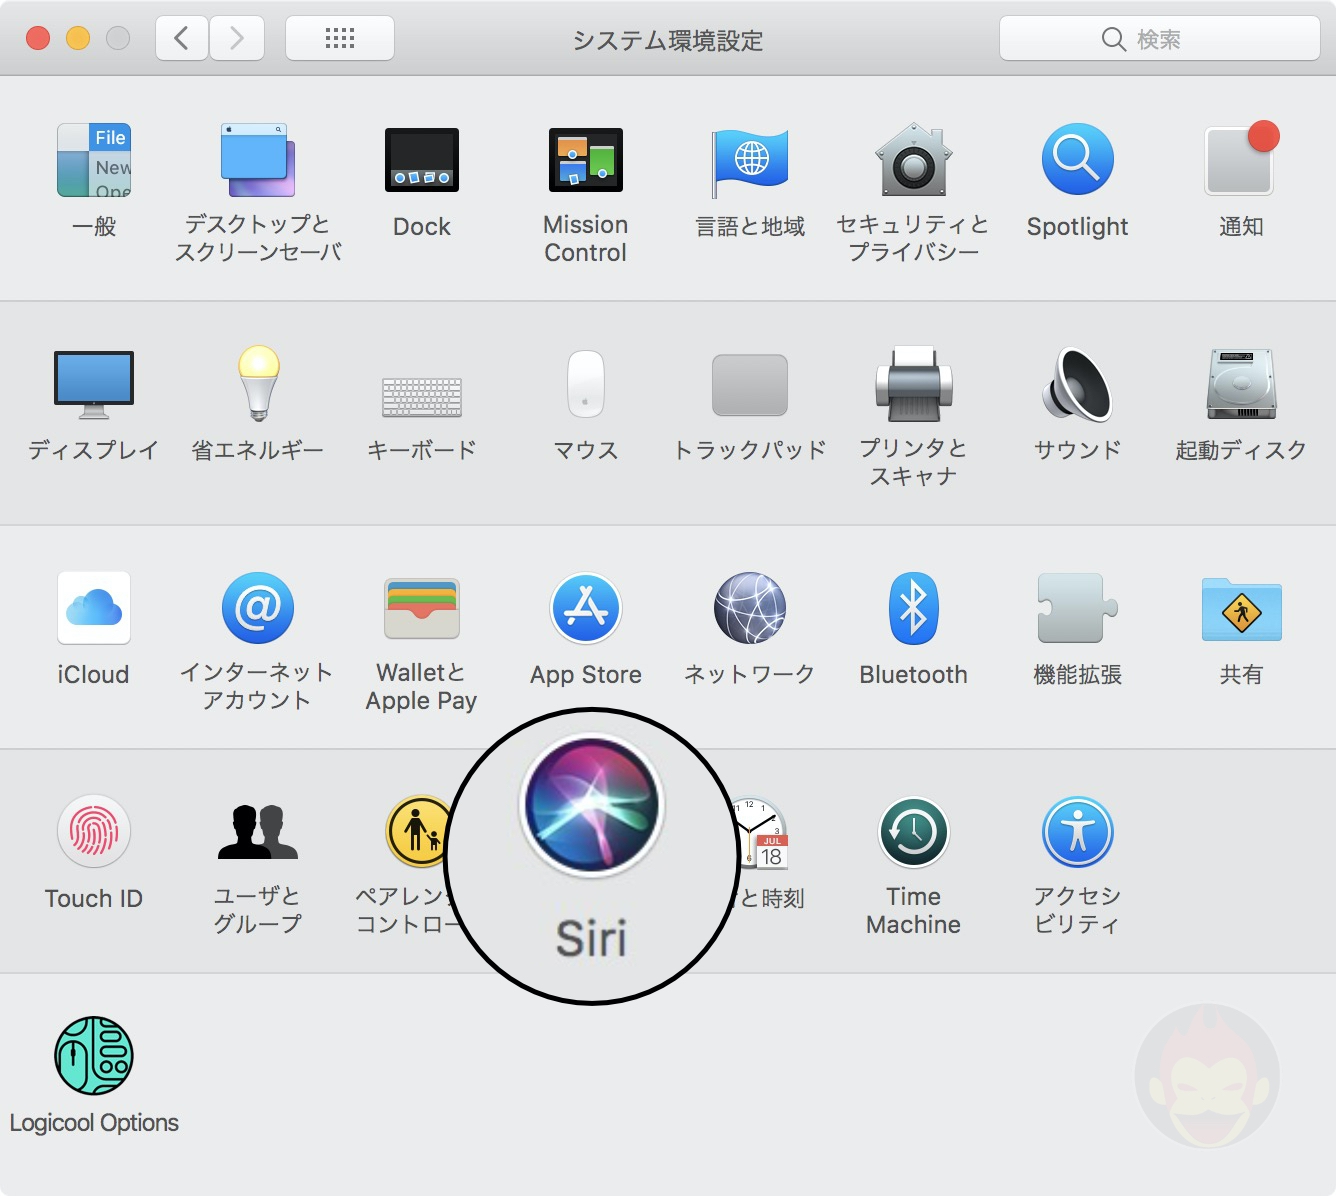Open 言語と地域 flag icon
This screenshot has width=1336, height=1196.
750,162
